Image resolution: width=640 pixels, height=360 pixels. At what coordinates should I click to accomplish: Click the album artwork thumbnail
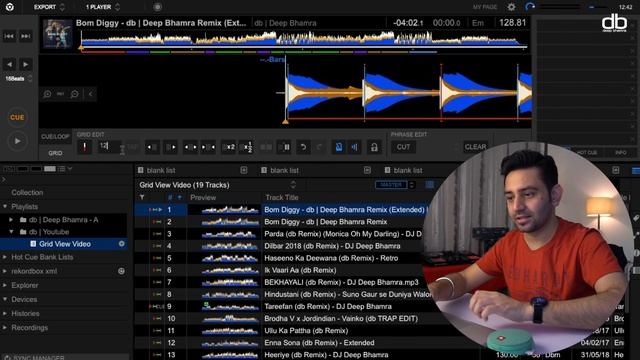pyautogui.click(x=58, y=34)
